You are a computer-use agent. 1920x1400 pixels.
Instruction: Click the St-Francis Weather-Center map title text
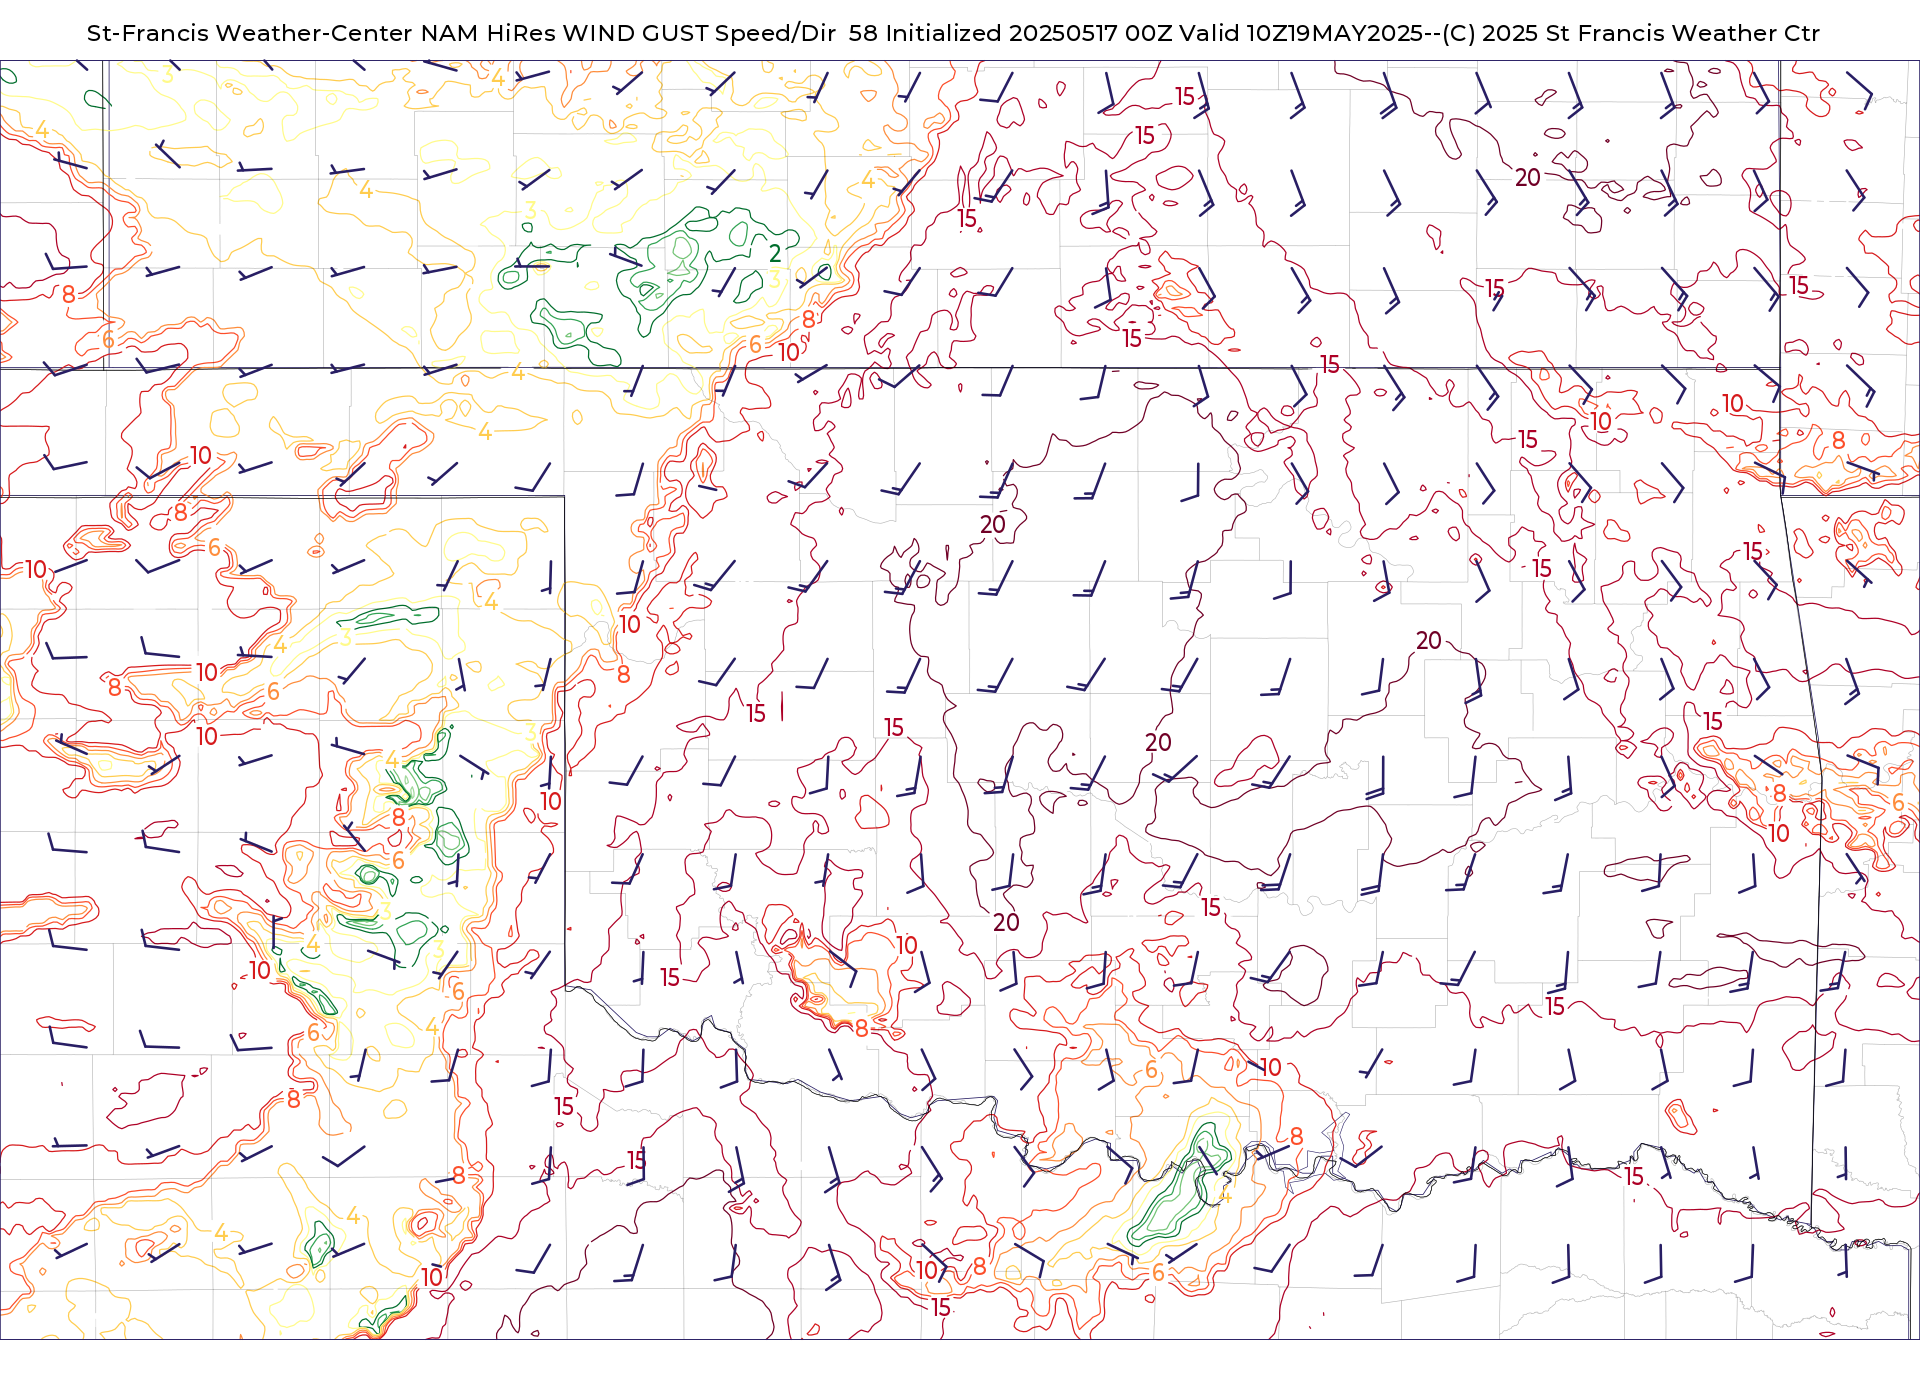point(953,33)
